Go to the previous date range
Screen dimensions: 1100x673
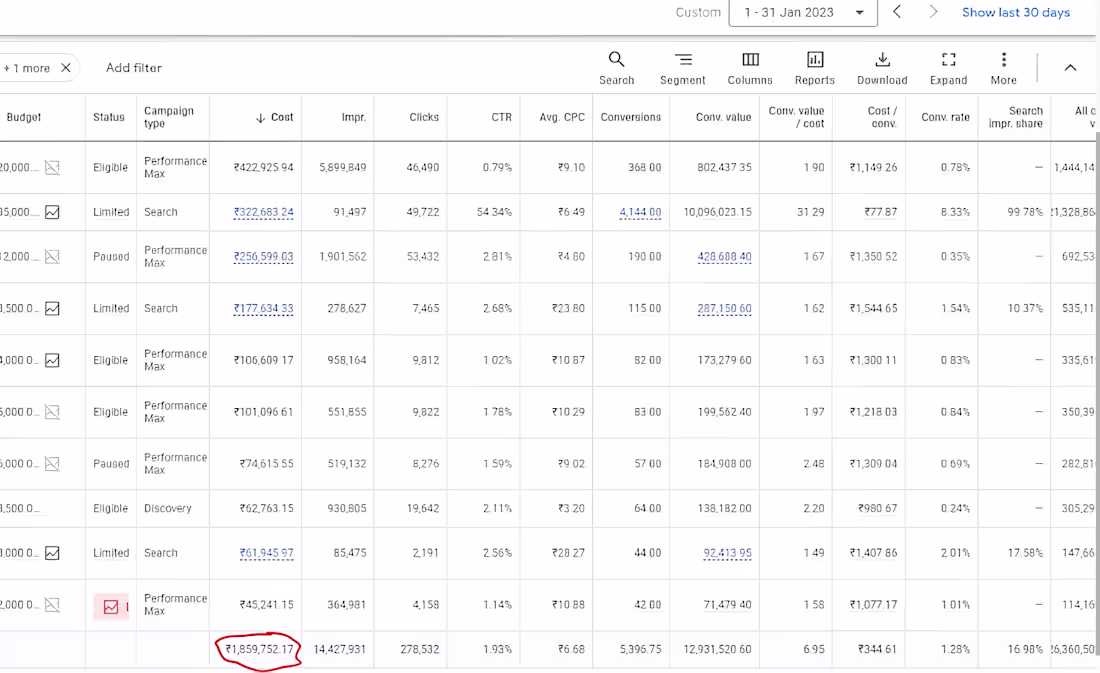point(897,12)
